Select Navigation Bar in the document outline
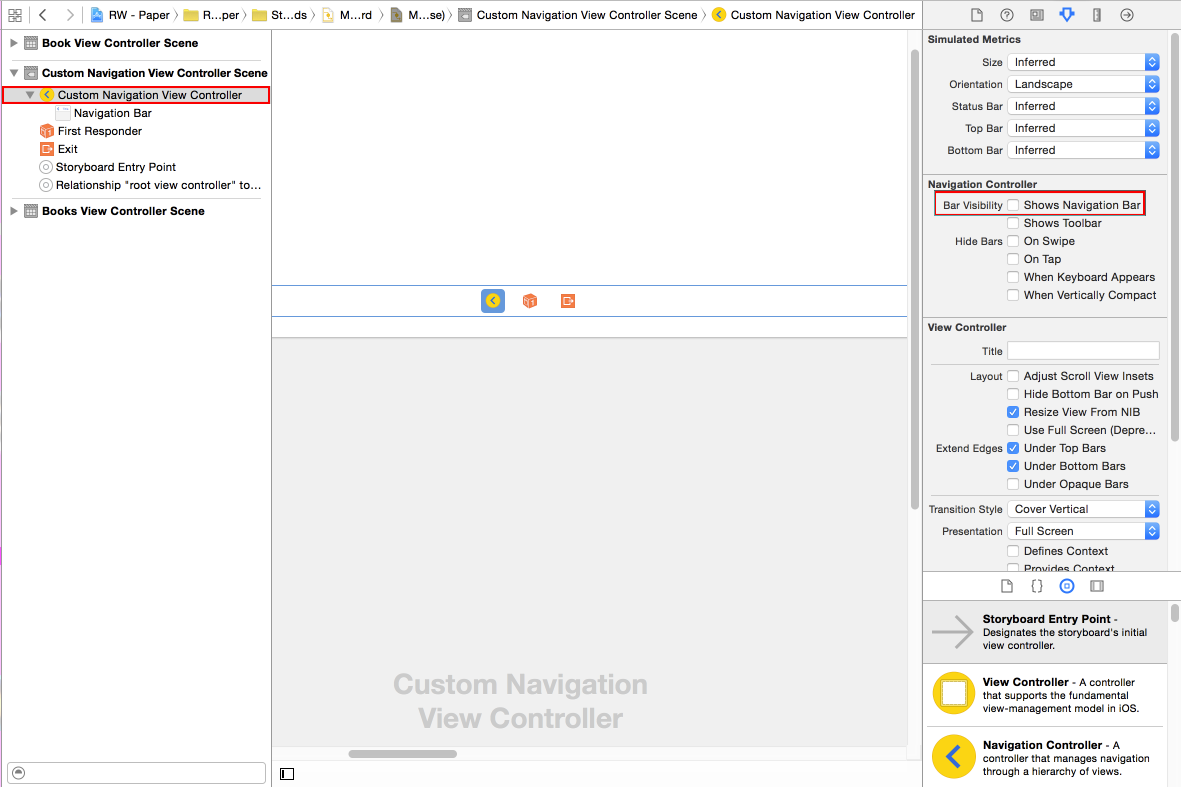Image resolution: width=1181 pixels, height=787 pixels. (112, 113)
